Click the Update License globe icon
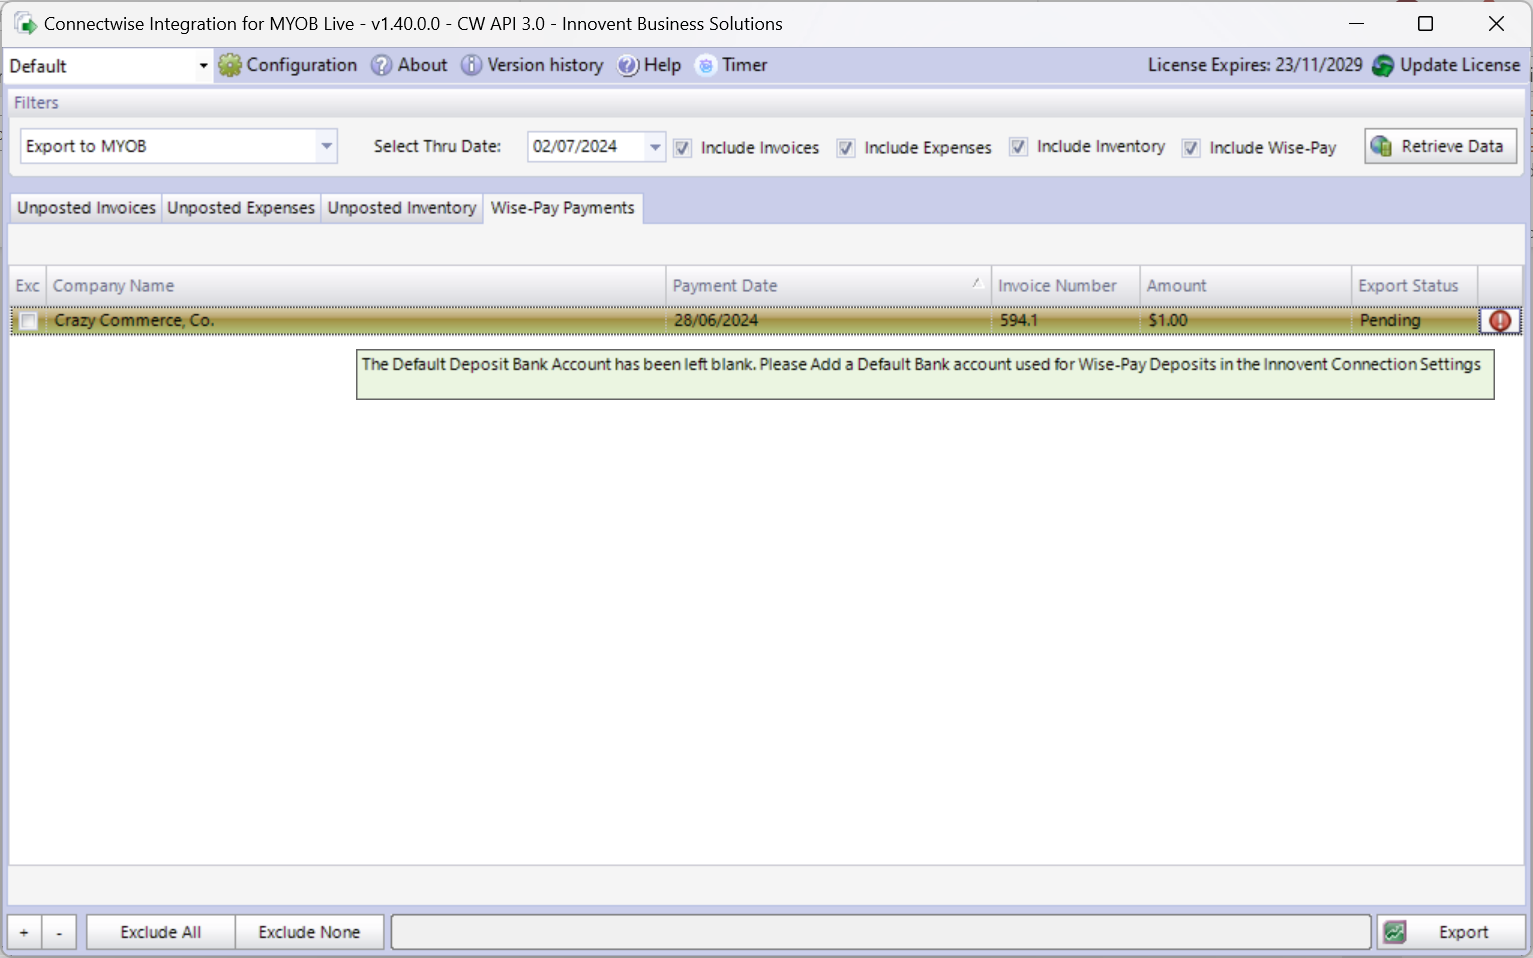The height and width of the screenshot is (958, 1533). (1383, 66)
